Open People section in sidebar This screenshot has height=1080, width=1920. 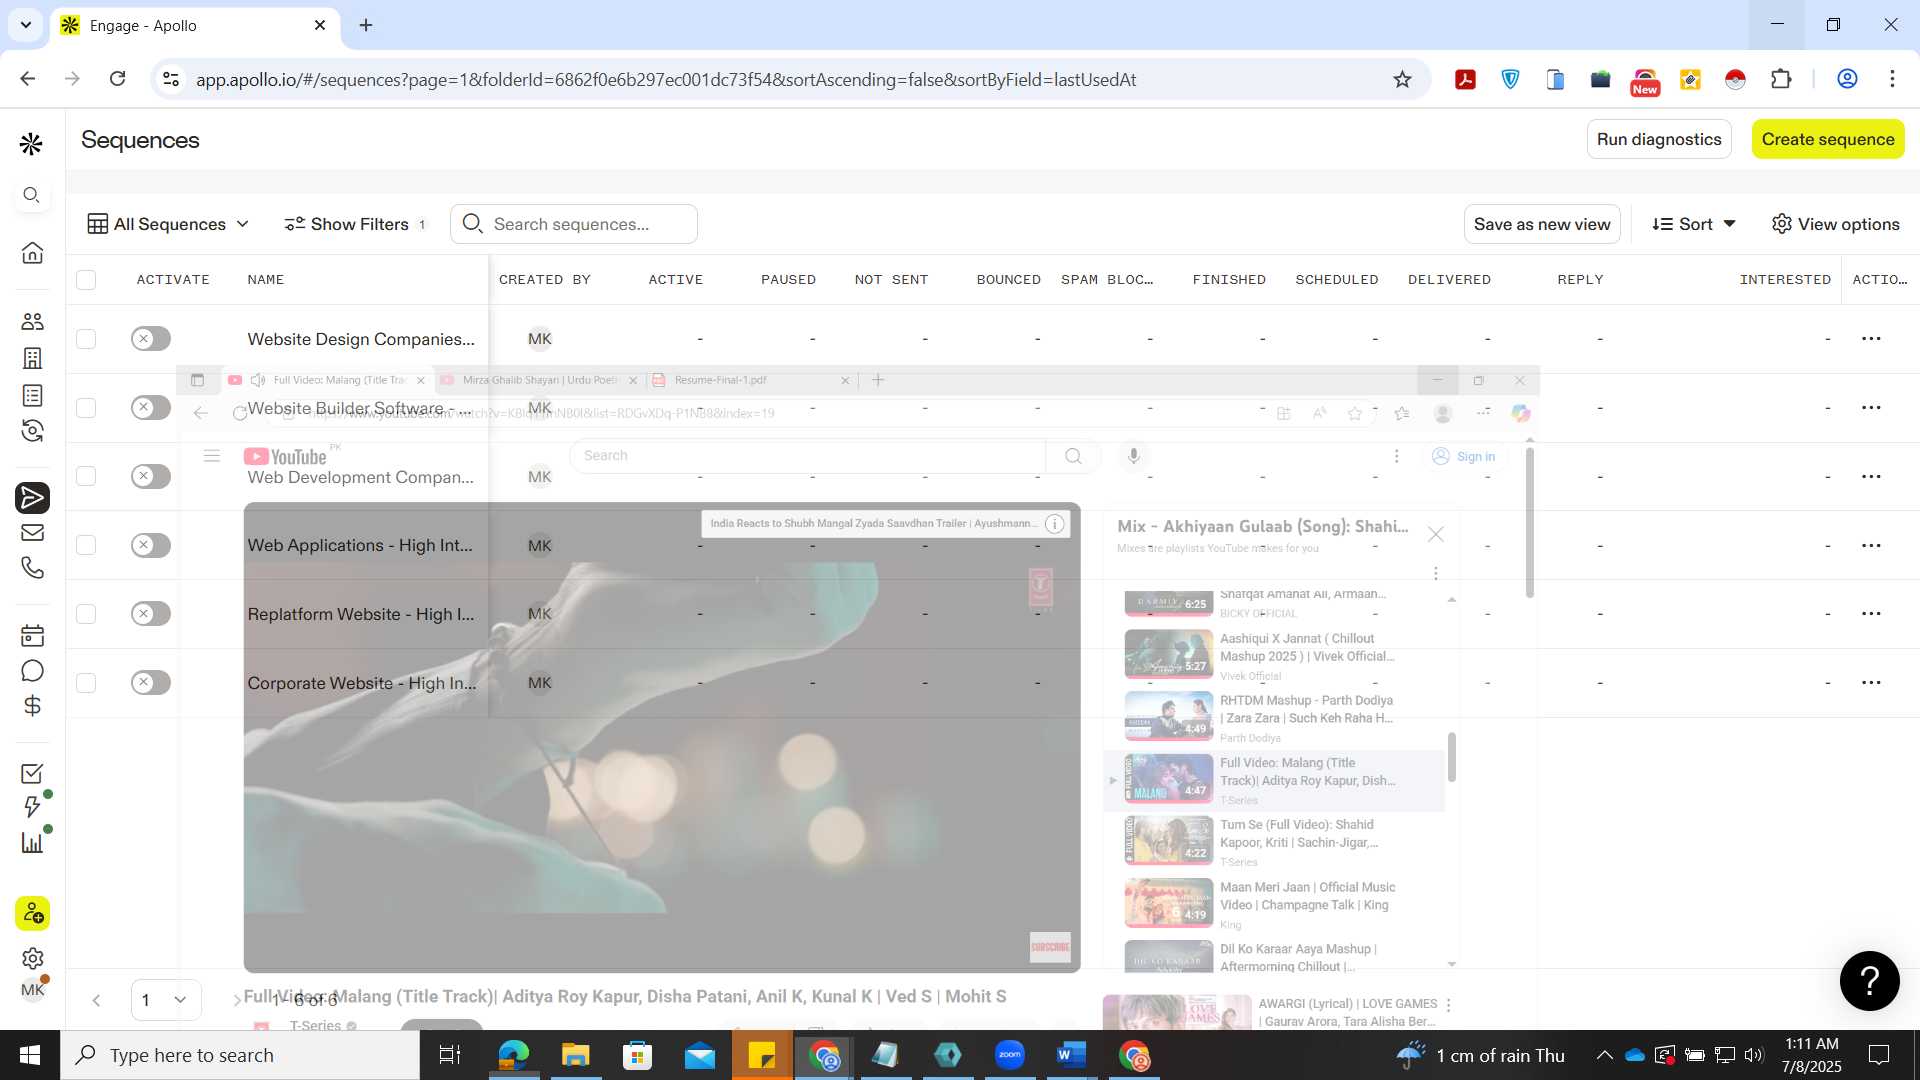[32, 321]
